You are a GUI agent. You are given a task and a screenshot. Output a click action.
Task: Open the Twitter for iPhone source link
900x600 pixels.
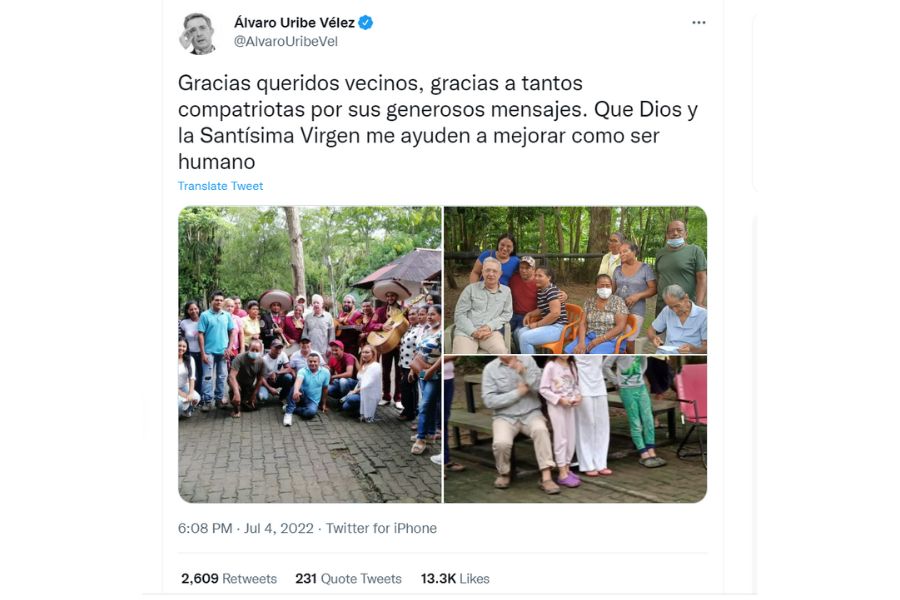[x=381, y=528]
